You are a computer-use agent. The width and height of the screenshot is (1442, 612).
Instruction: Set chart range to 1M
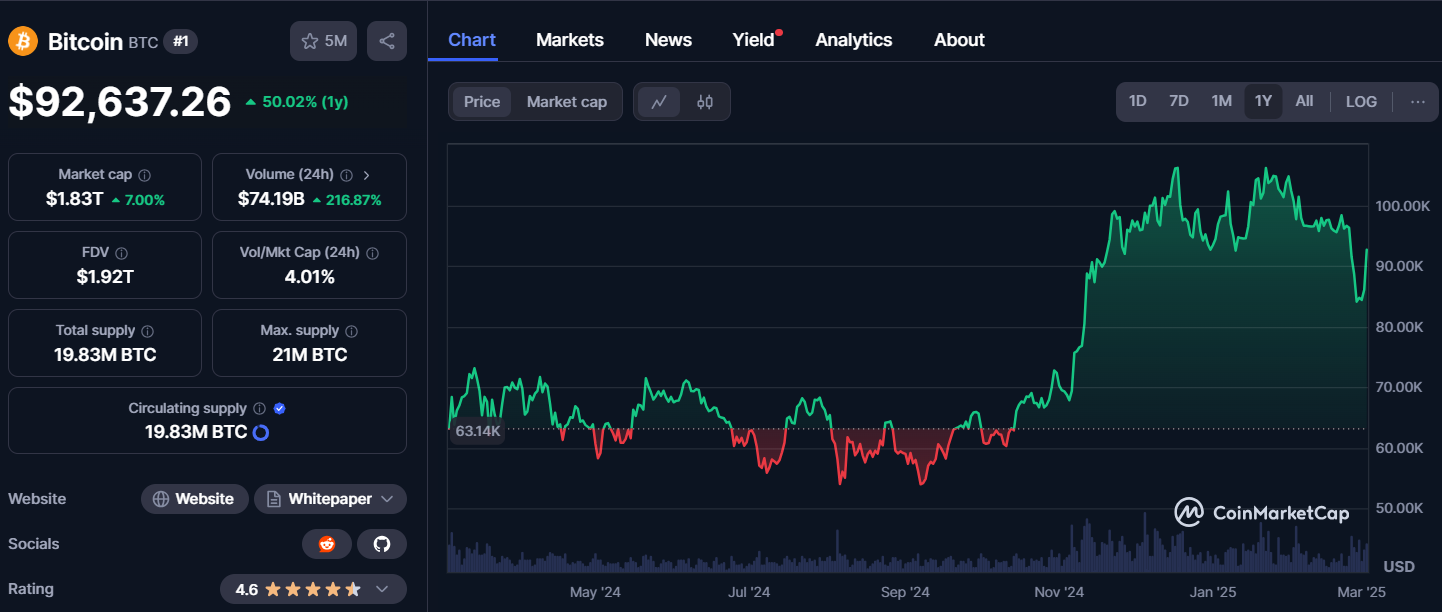[1222, 102]
